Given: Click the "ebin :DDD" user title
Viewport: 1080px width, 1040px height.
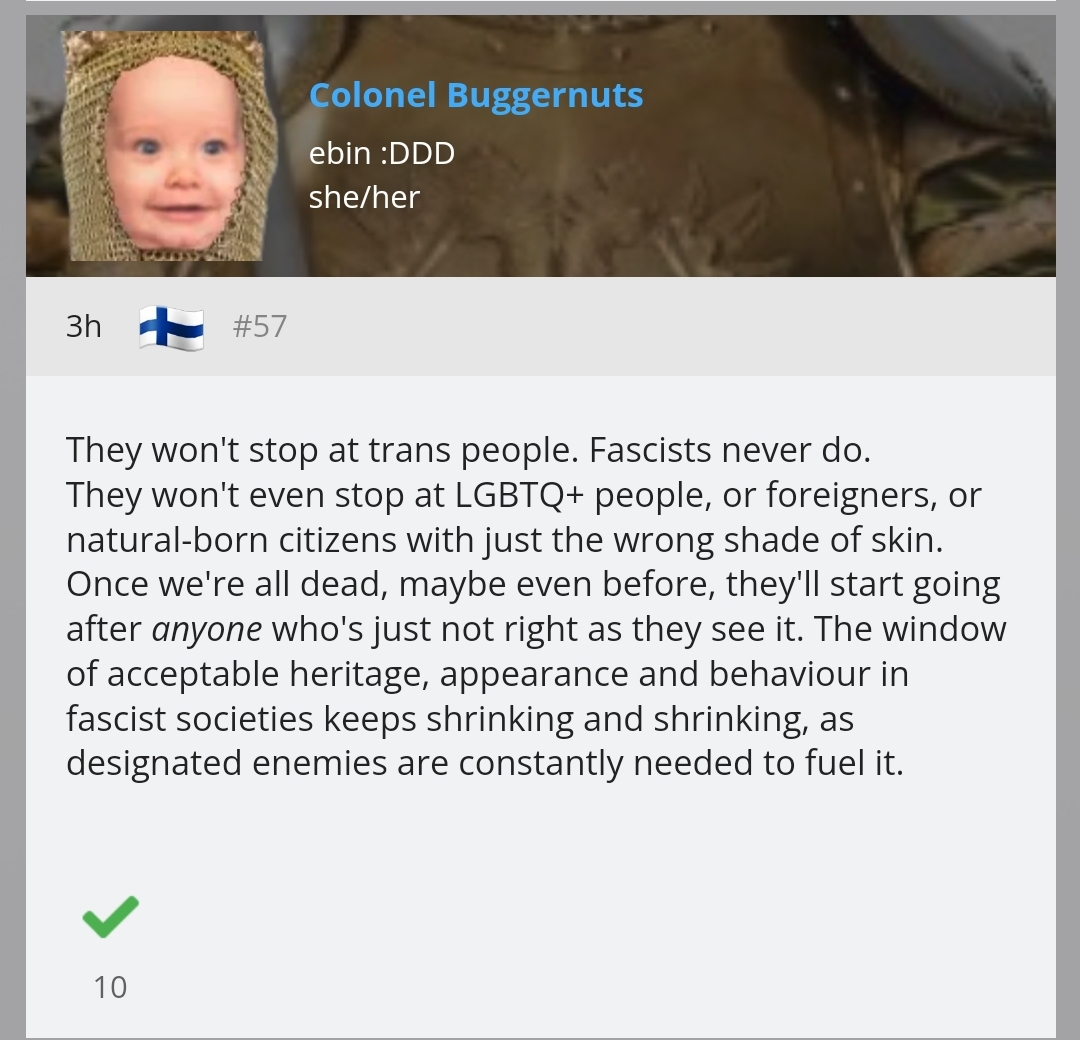Looking at the screenshot, I should coord(382,154).
